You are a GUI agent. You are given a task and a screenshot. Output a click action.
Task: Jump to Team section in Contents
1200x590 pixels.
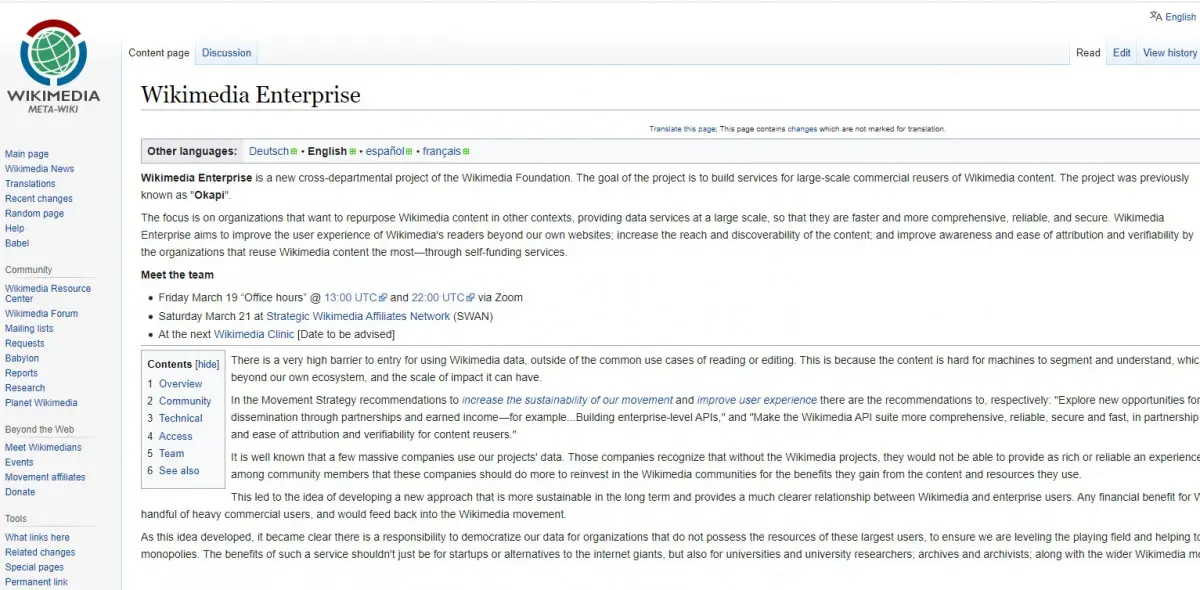point(171,453)
